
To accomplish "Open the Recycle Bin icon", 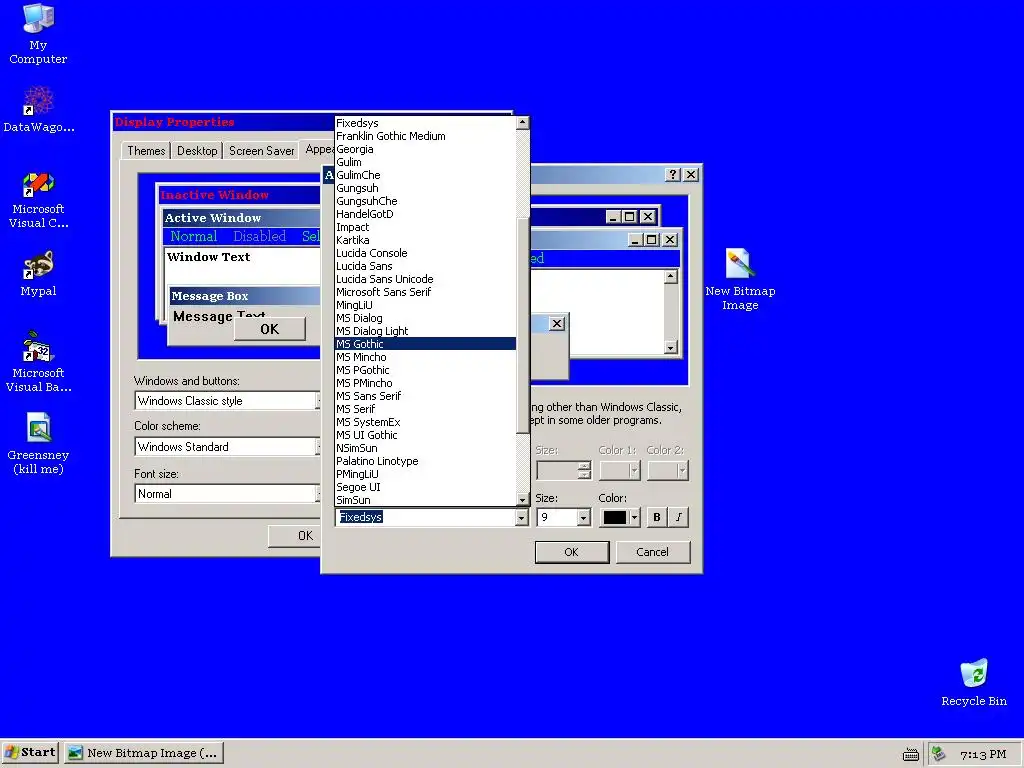I will pyautogui.click(x=974, y=682).
